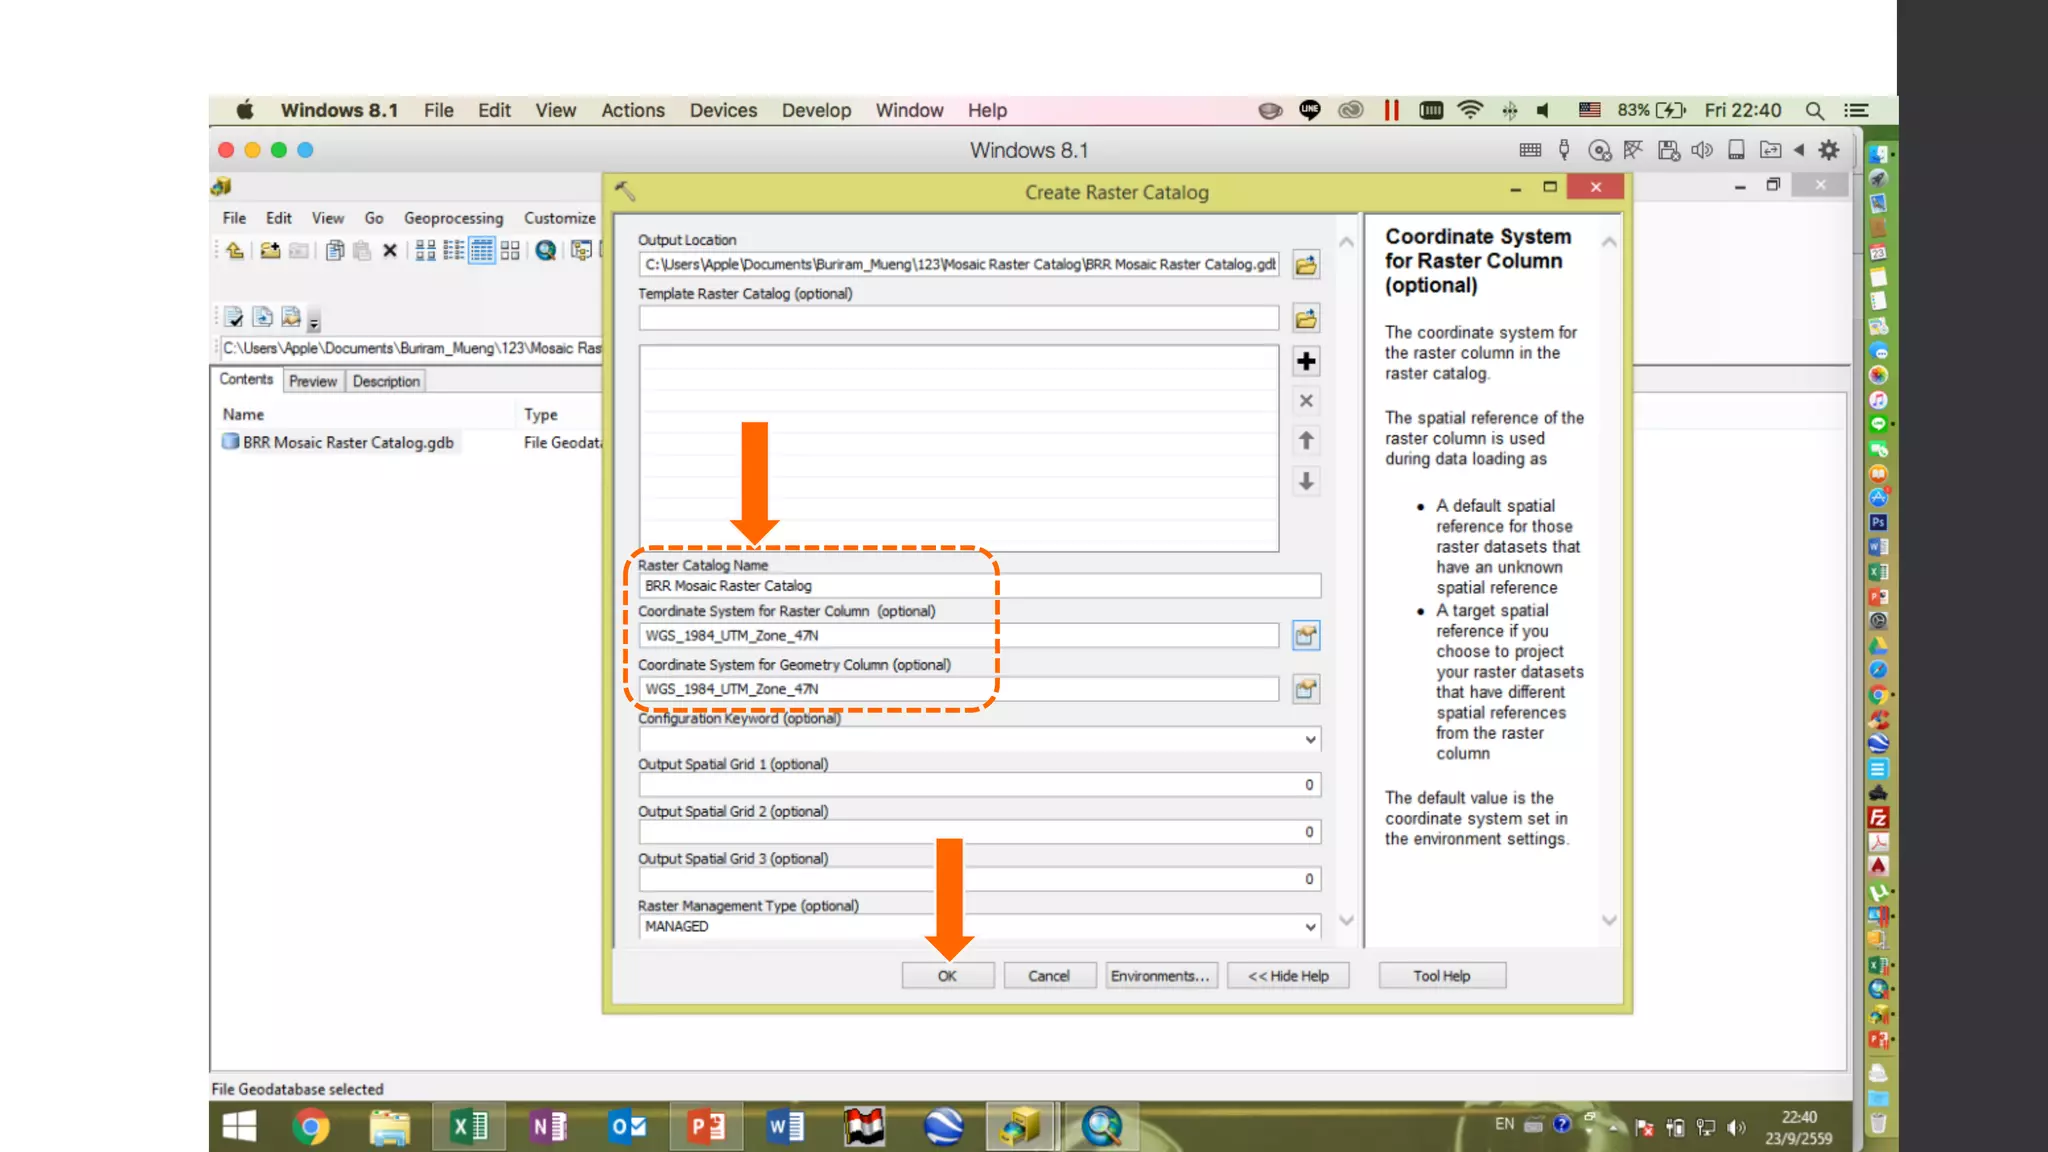
Task: Switch to Details view mode
Action: click(482, 251)
